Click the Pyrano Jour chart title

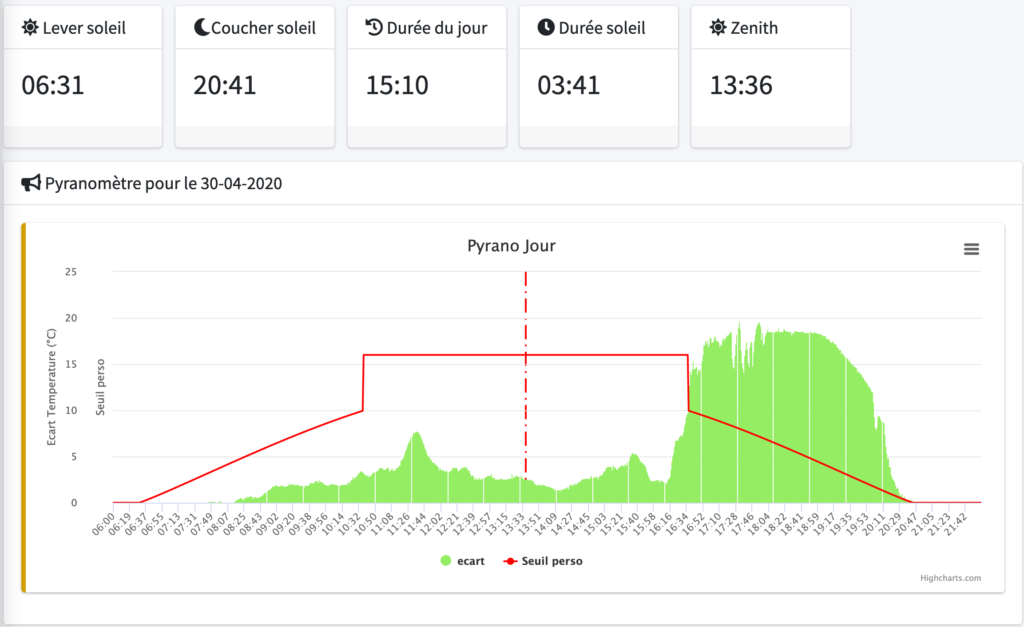pyautogui.click(x=511, y=245)
